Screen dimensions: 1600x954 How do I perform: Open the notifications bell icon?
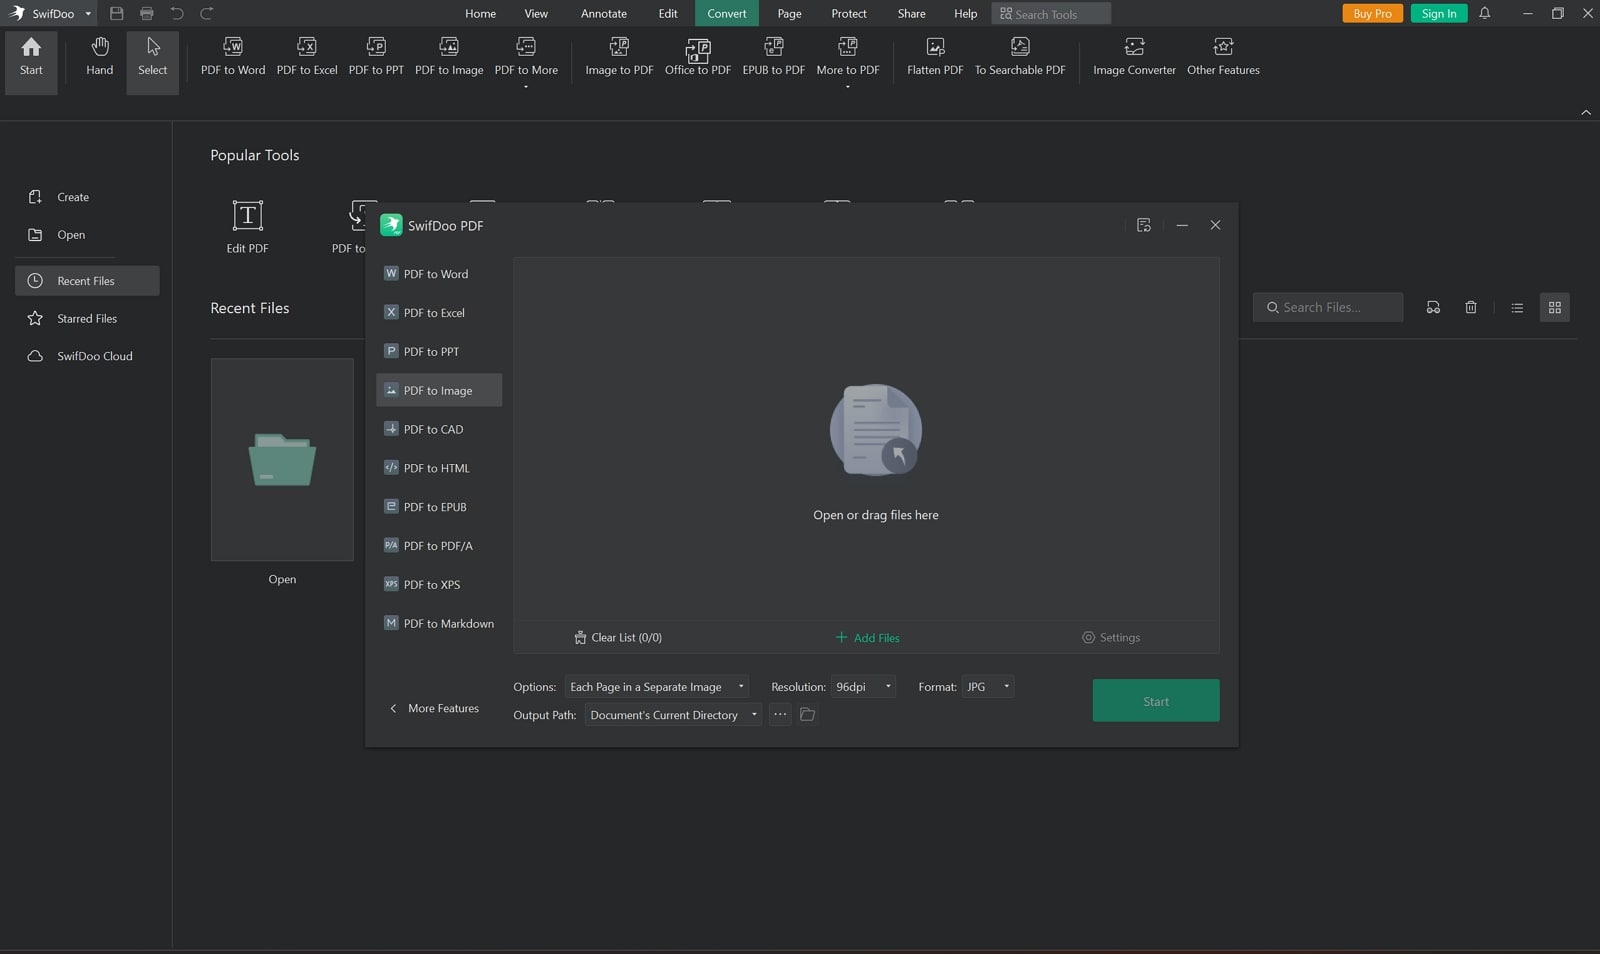click(1484, 13)
